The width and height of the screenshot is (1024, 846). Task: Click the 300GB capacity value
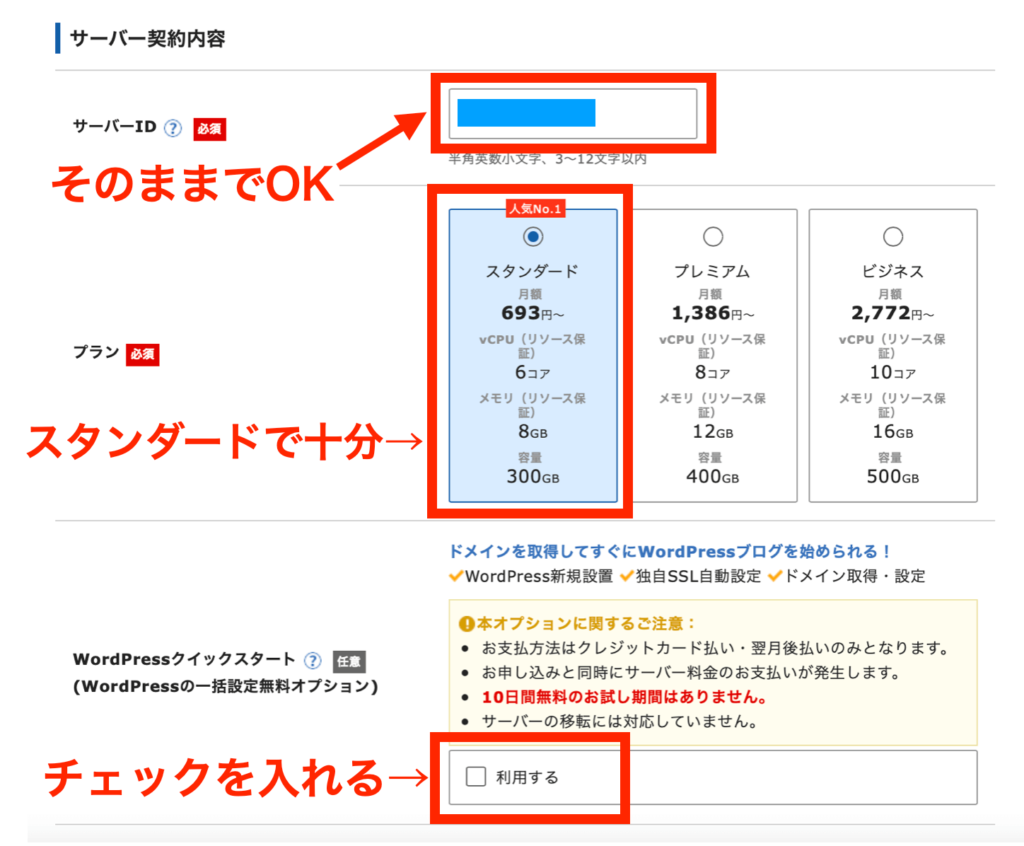tap(533, 477)
